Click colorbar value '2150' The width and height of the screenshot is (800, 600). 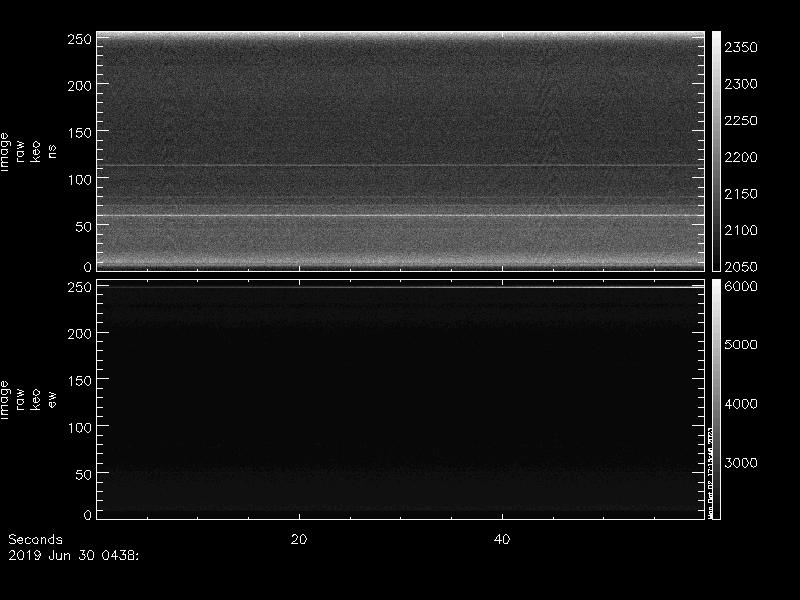[x=741, y=194]
